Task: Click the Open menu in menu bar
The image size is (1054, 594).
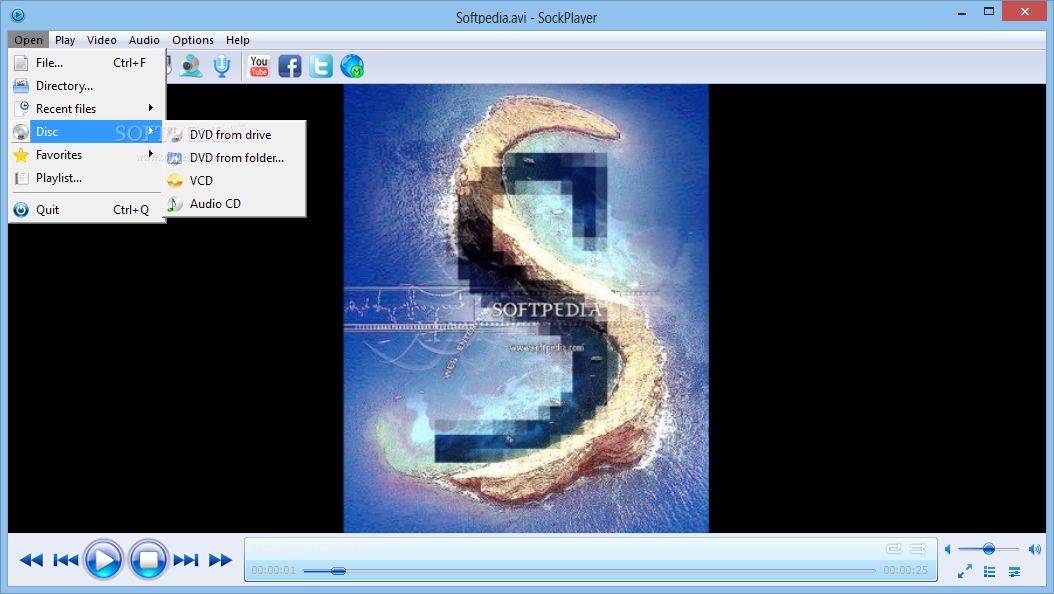Action: point(28,40)
